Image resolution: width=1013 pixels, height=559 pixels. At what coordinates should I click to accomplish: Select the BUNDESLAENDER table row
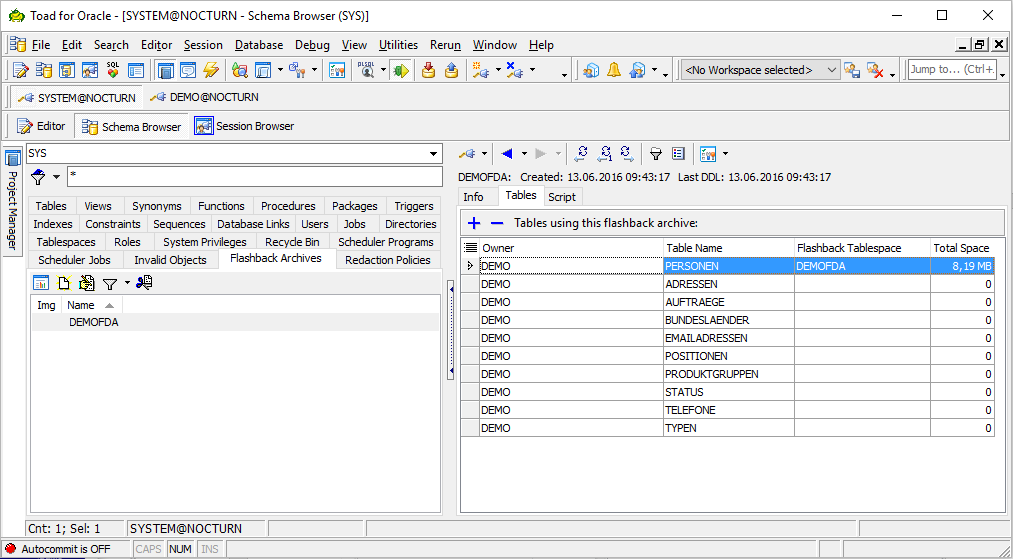point(727,320)
